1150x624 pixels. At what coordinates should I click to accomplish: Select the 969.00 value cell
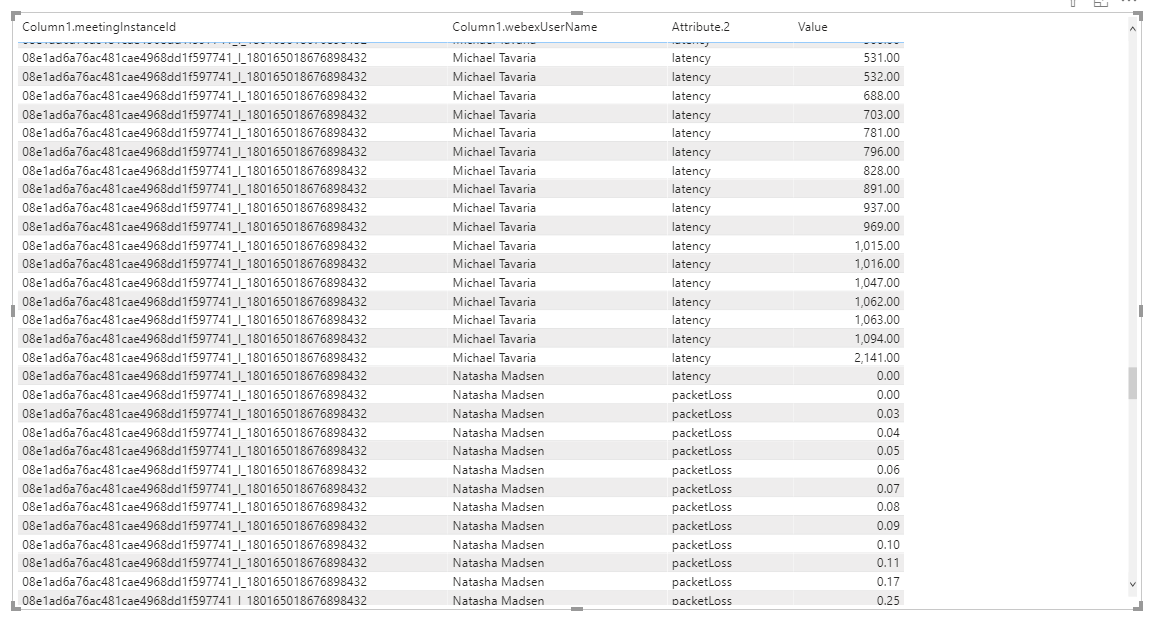click(x=881, y=227)
